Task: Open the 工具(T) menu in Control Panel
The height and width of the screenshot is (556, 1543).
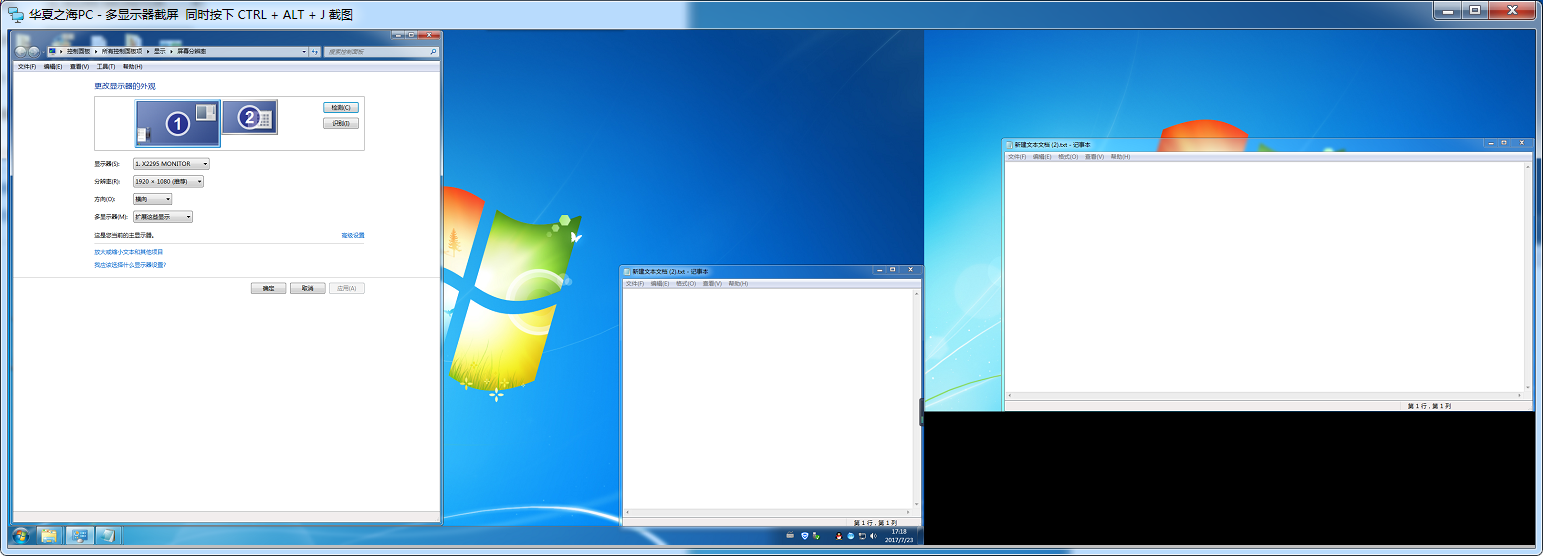Action: 106,66
